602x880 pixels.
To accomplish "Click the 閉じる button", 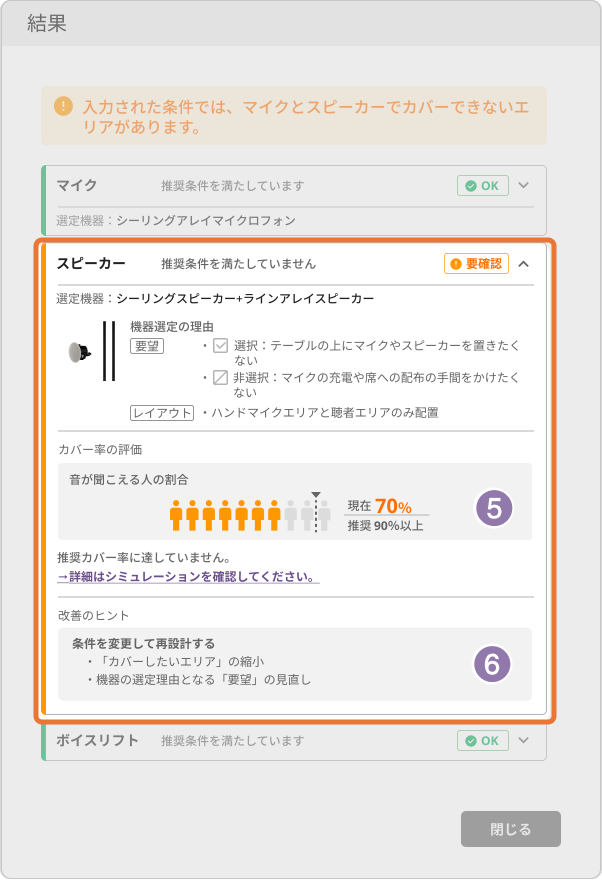I will pyautogui.click(x=511, y=829).
